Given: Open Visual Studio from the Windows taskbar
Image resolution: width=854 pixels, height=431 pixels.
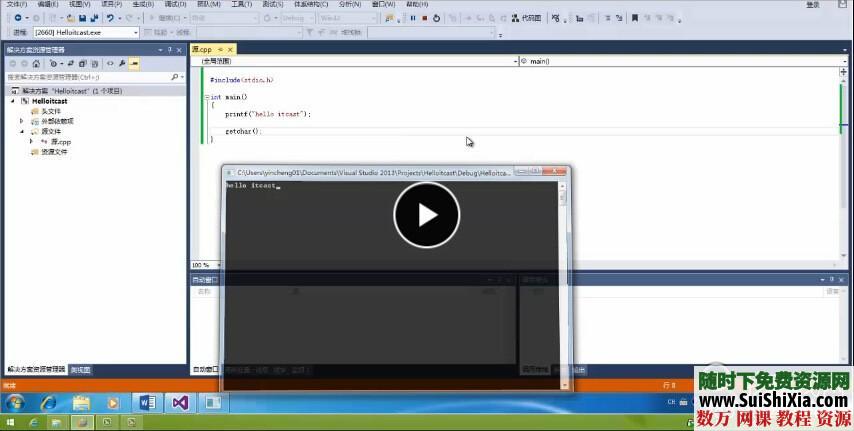Looking at the screenshot, I should click(x=180, y=402).
